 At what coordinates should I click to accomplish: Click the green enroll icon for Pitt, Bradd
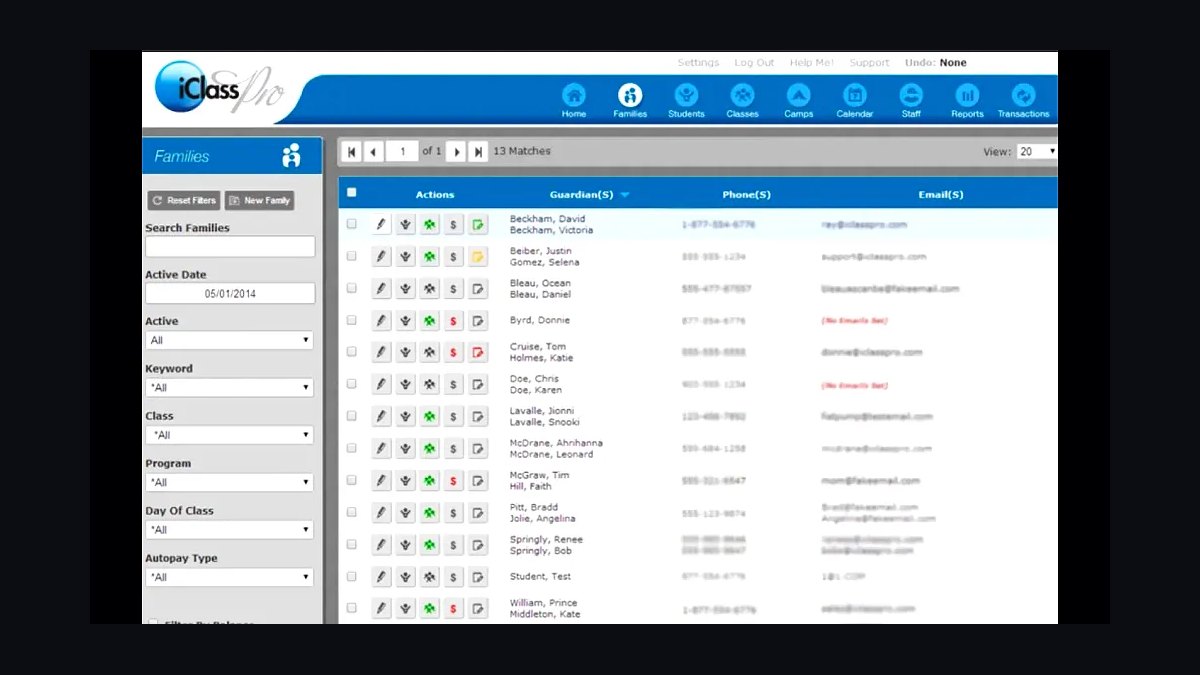(x=430, y=513)
